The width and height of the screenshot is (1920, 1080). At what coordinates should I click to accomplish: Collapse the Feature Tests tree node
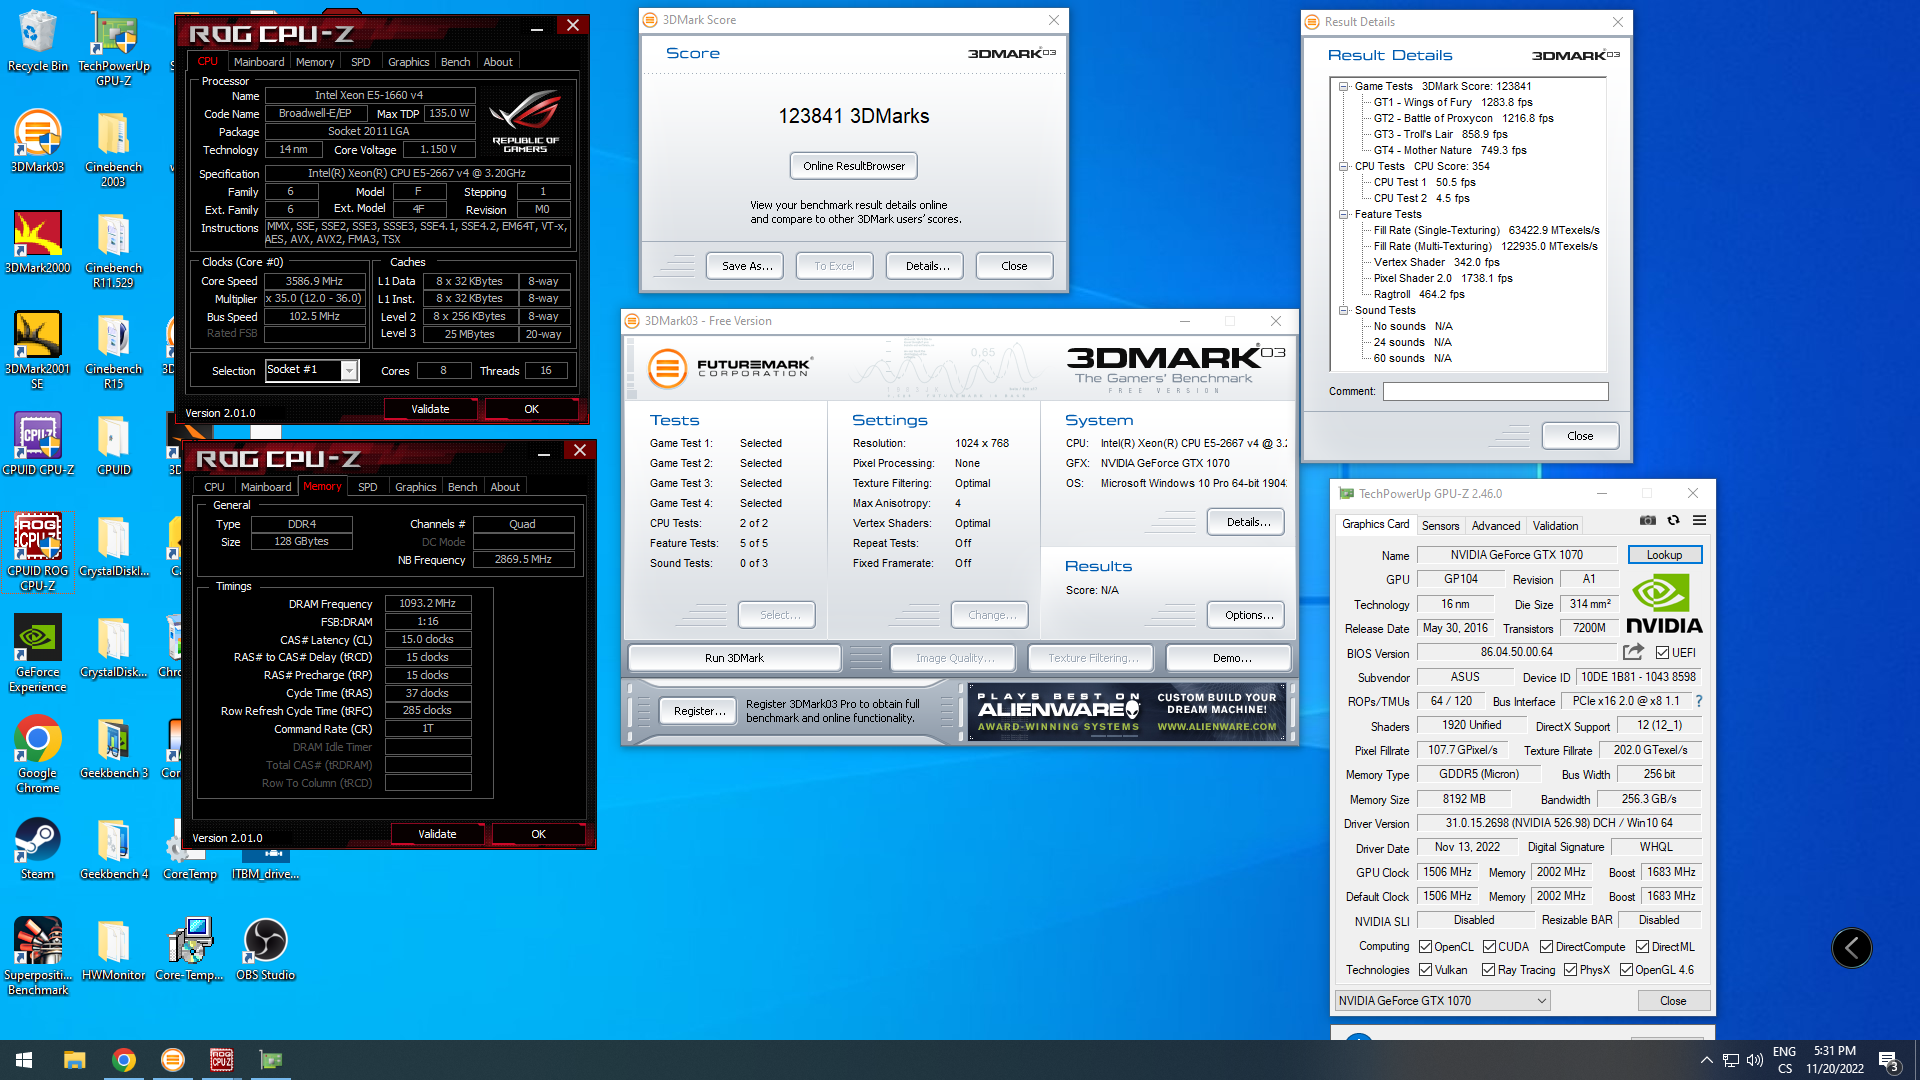point(1344,214)
